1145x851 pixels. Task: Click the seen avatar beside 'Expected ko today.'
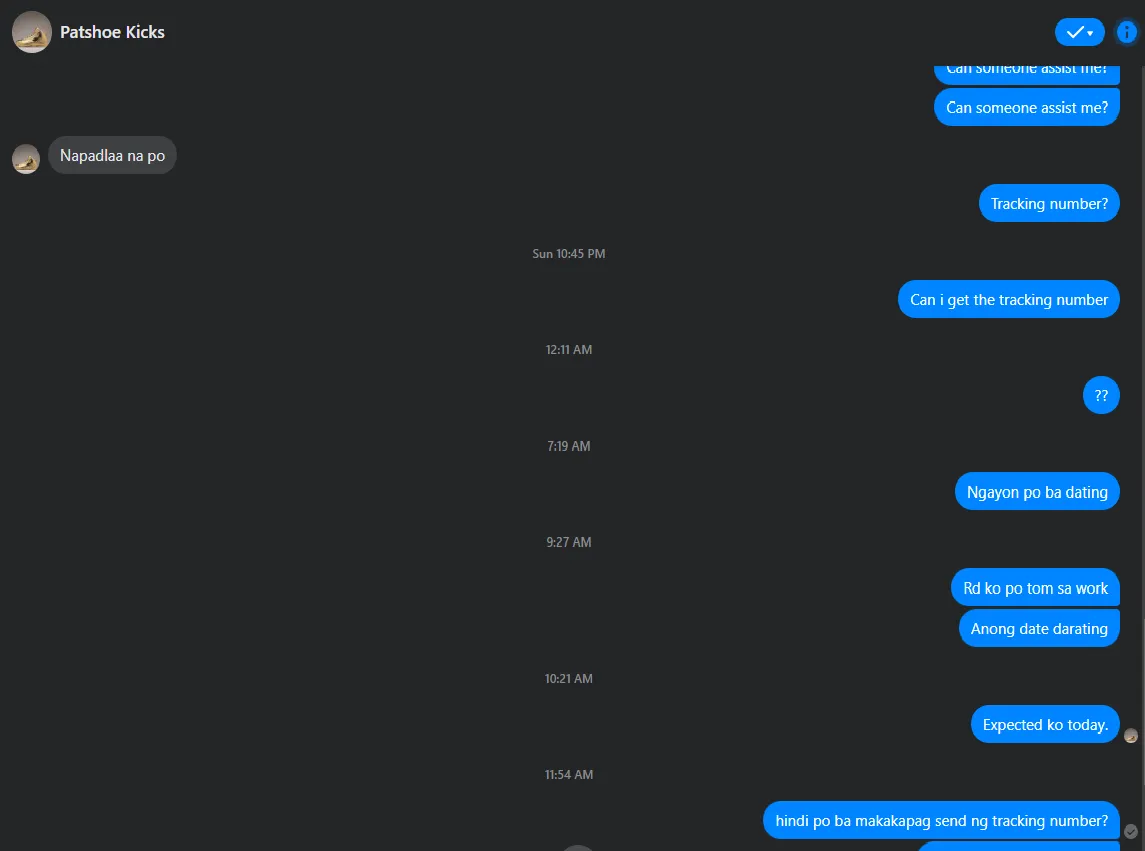point(1130,736)
